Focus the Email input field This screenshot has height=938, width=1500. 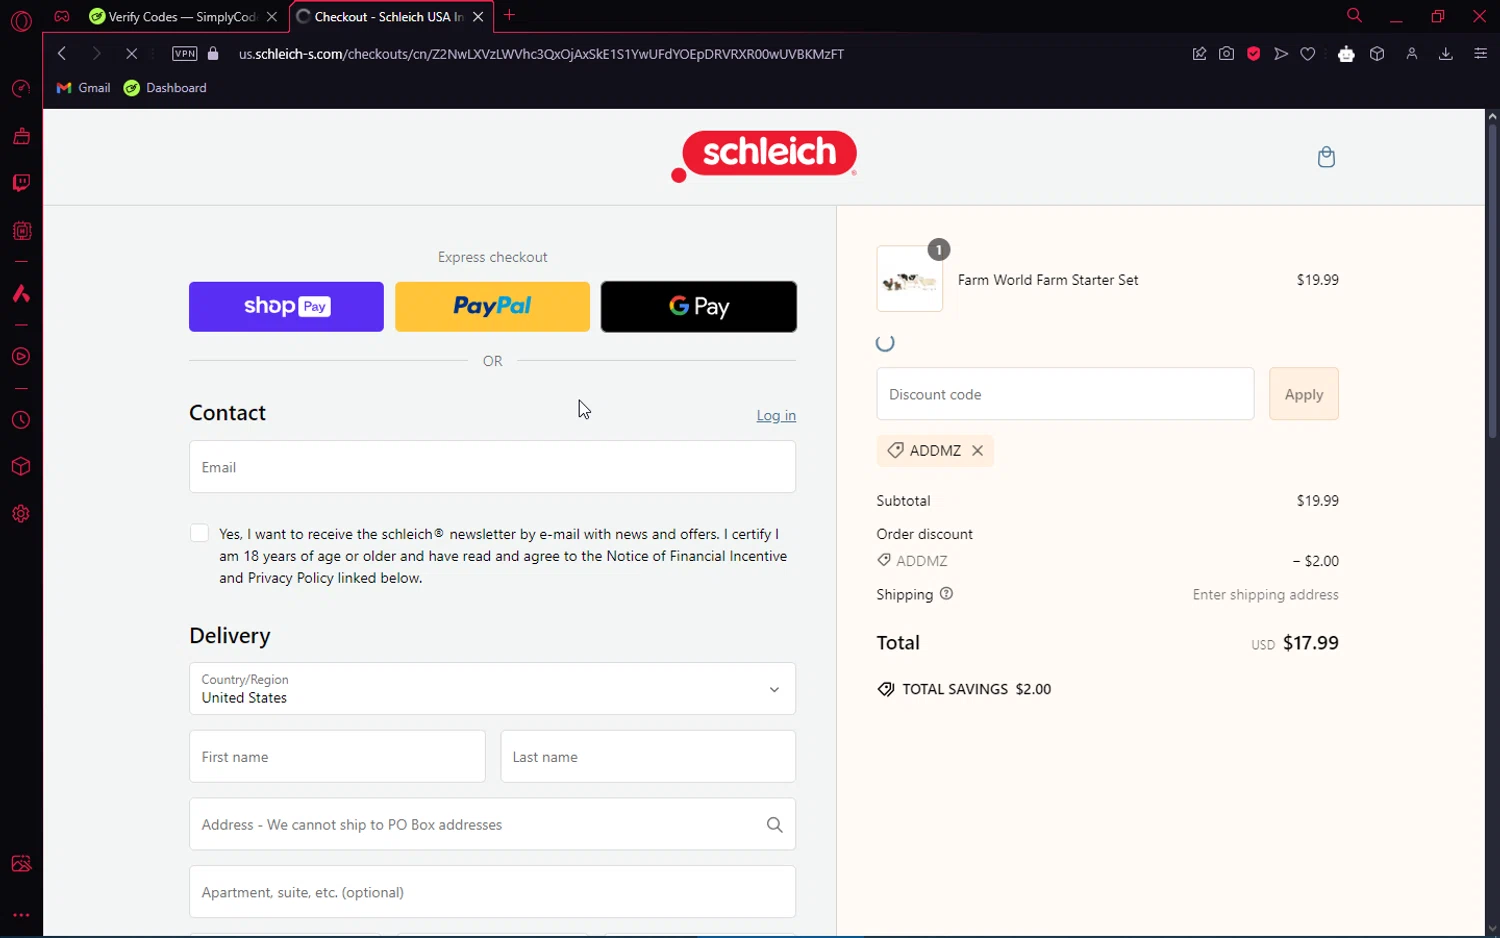click(492, 467)
